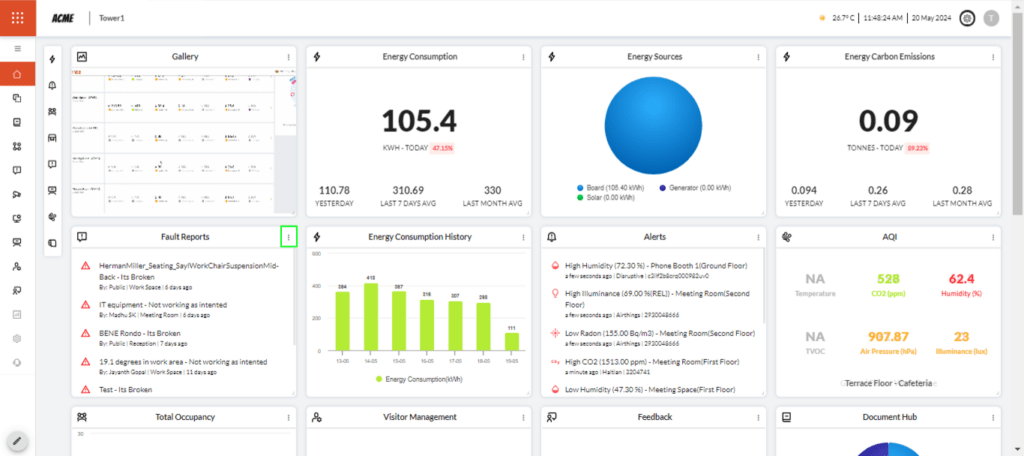1024x456 pixels.
Task: Click the pencil edit dashboard button
Action: click(17, 440)
